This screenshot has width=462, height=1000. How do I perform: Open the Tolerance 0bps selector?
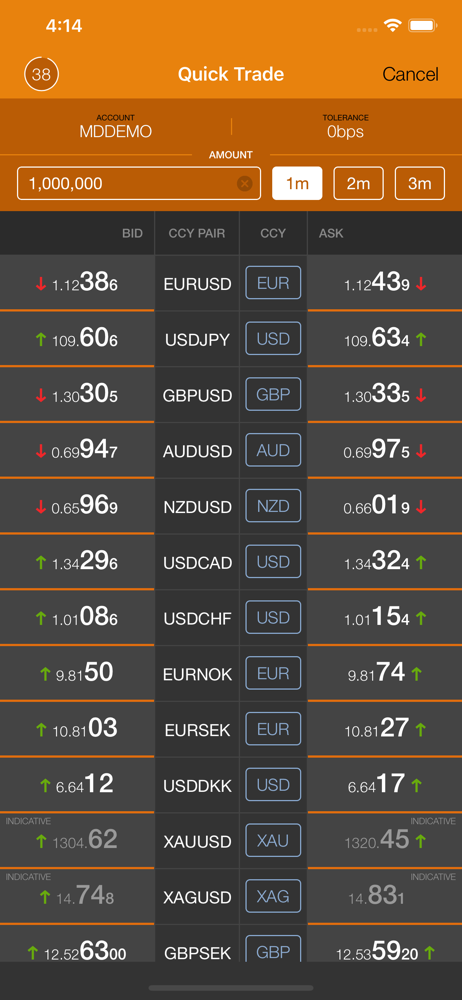click(345, 127)
